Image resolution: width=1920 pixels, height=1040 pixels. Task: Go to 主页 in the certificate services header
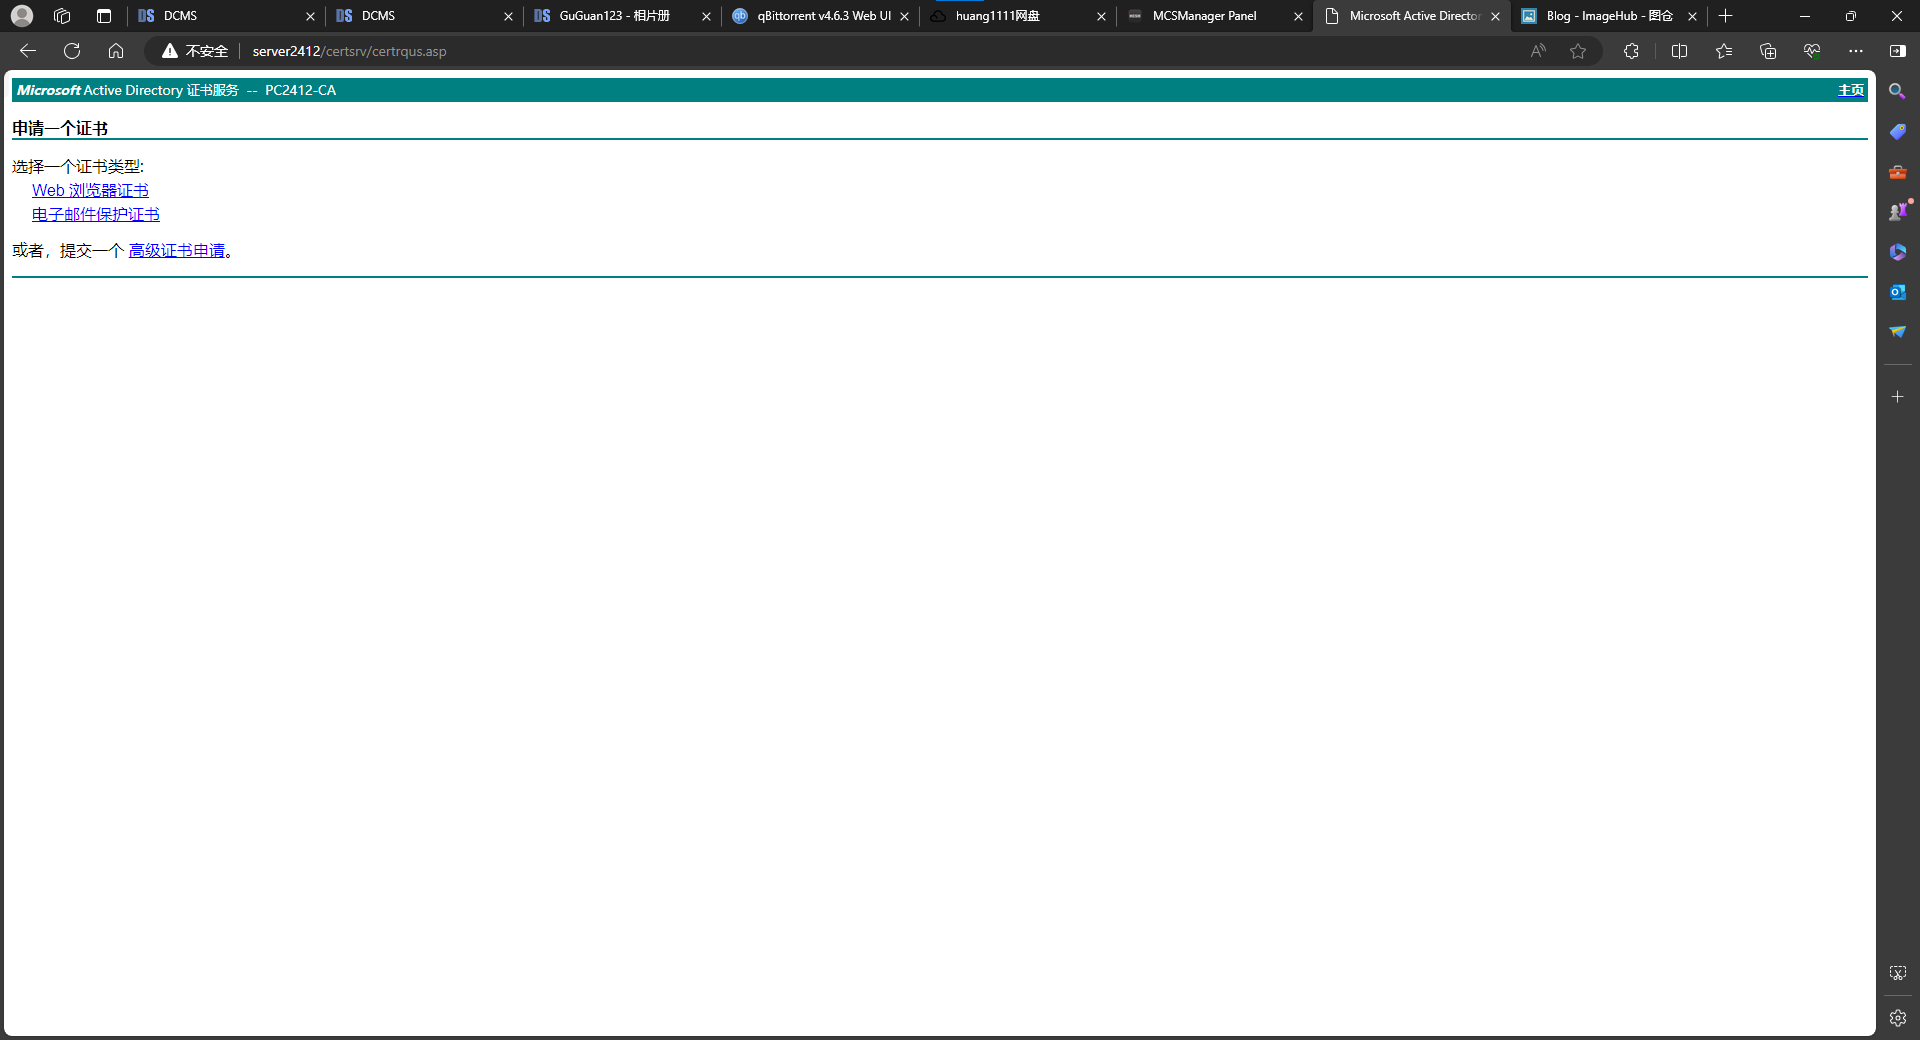click(1851, 90)
